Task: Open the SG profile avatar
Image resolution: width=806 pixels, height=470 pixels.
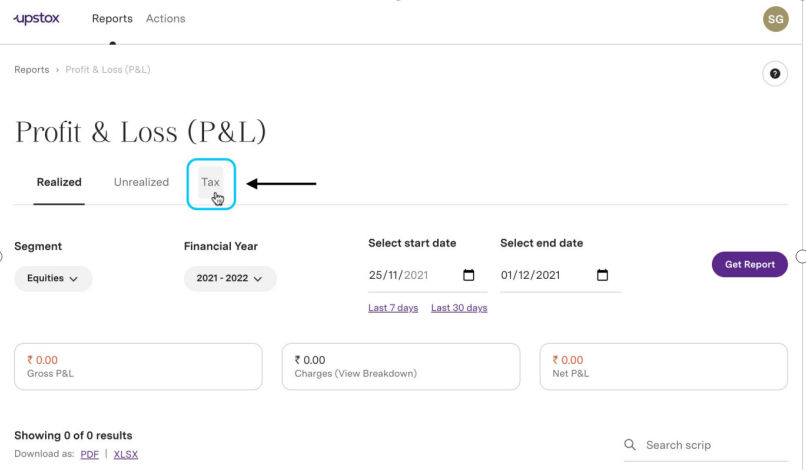Action: point(775,19)
